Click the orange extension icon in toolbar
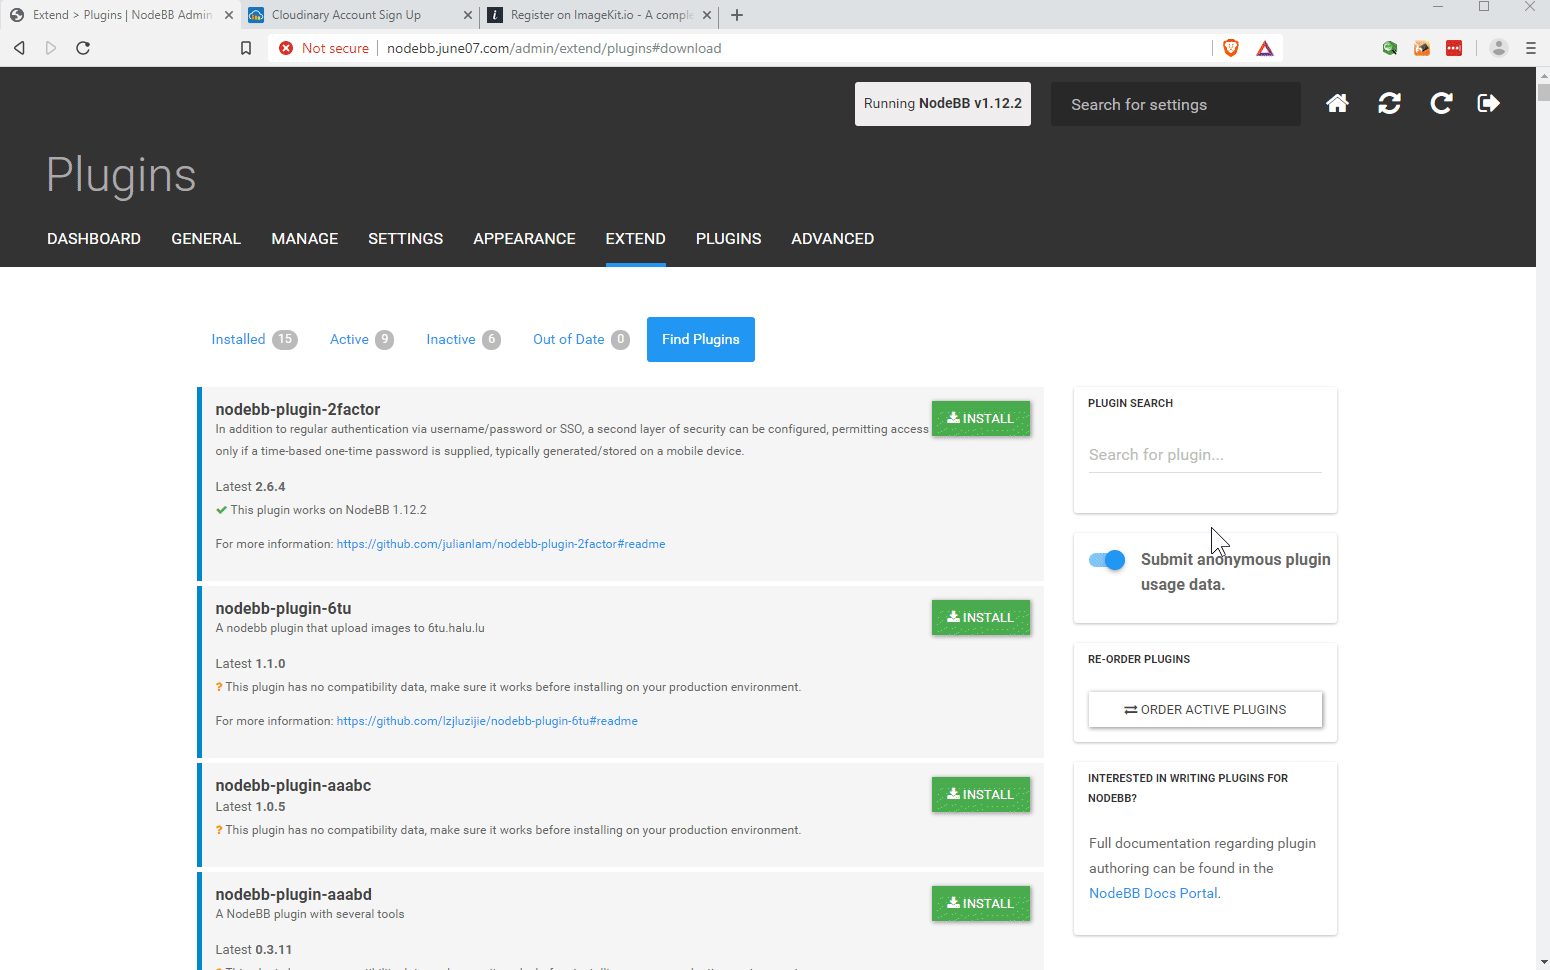 click(x=1422, y=48)
